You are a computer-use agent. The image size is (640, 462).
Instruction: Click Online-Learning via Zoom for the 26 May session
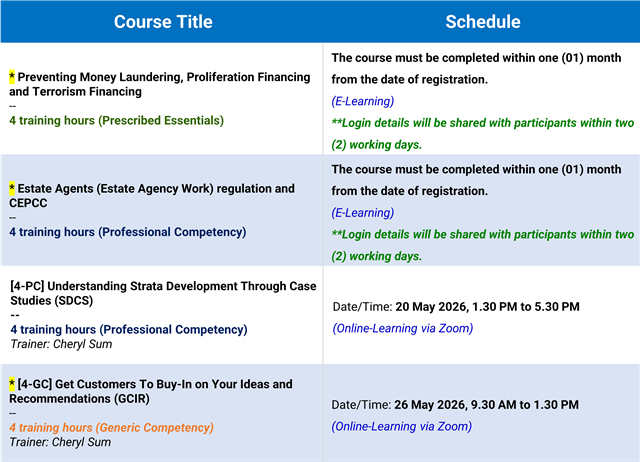click(402, 426)
